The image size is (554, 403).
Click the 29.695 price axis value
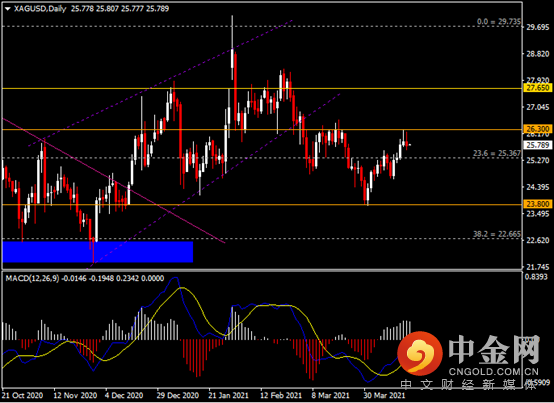[x=538, y=28]
